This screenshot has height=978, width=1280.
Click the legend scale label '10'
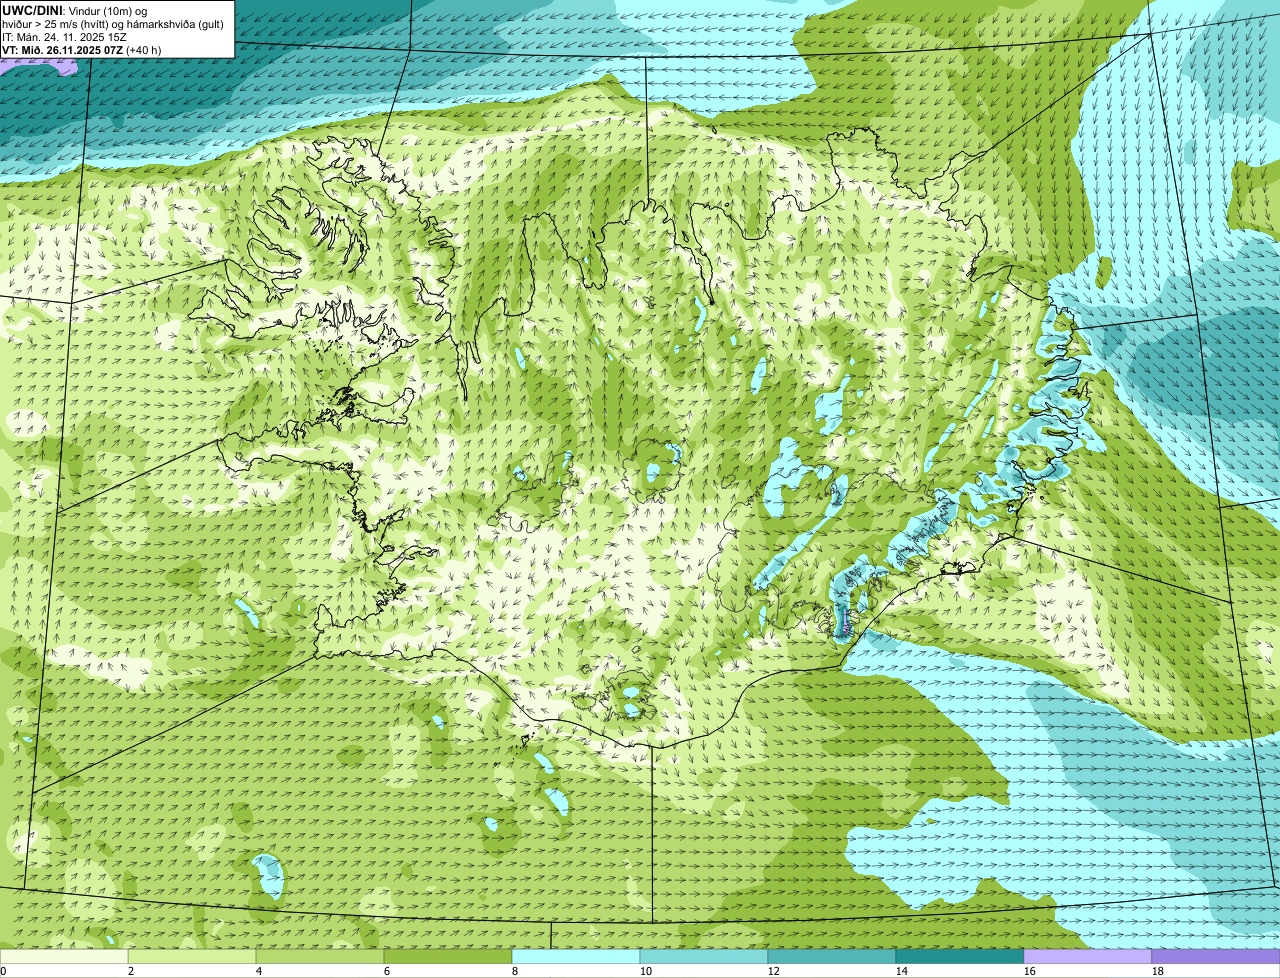(x=646, y=971)
